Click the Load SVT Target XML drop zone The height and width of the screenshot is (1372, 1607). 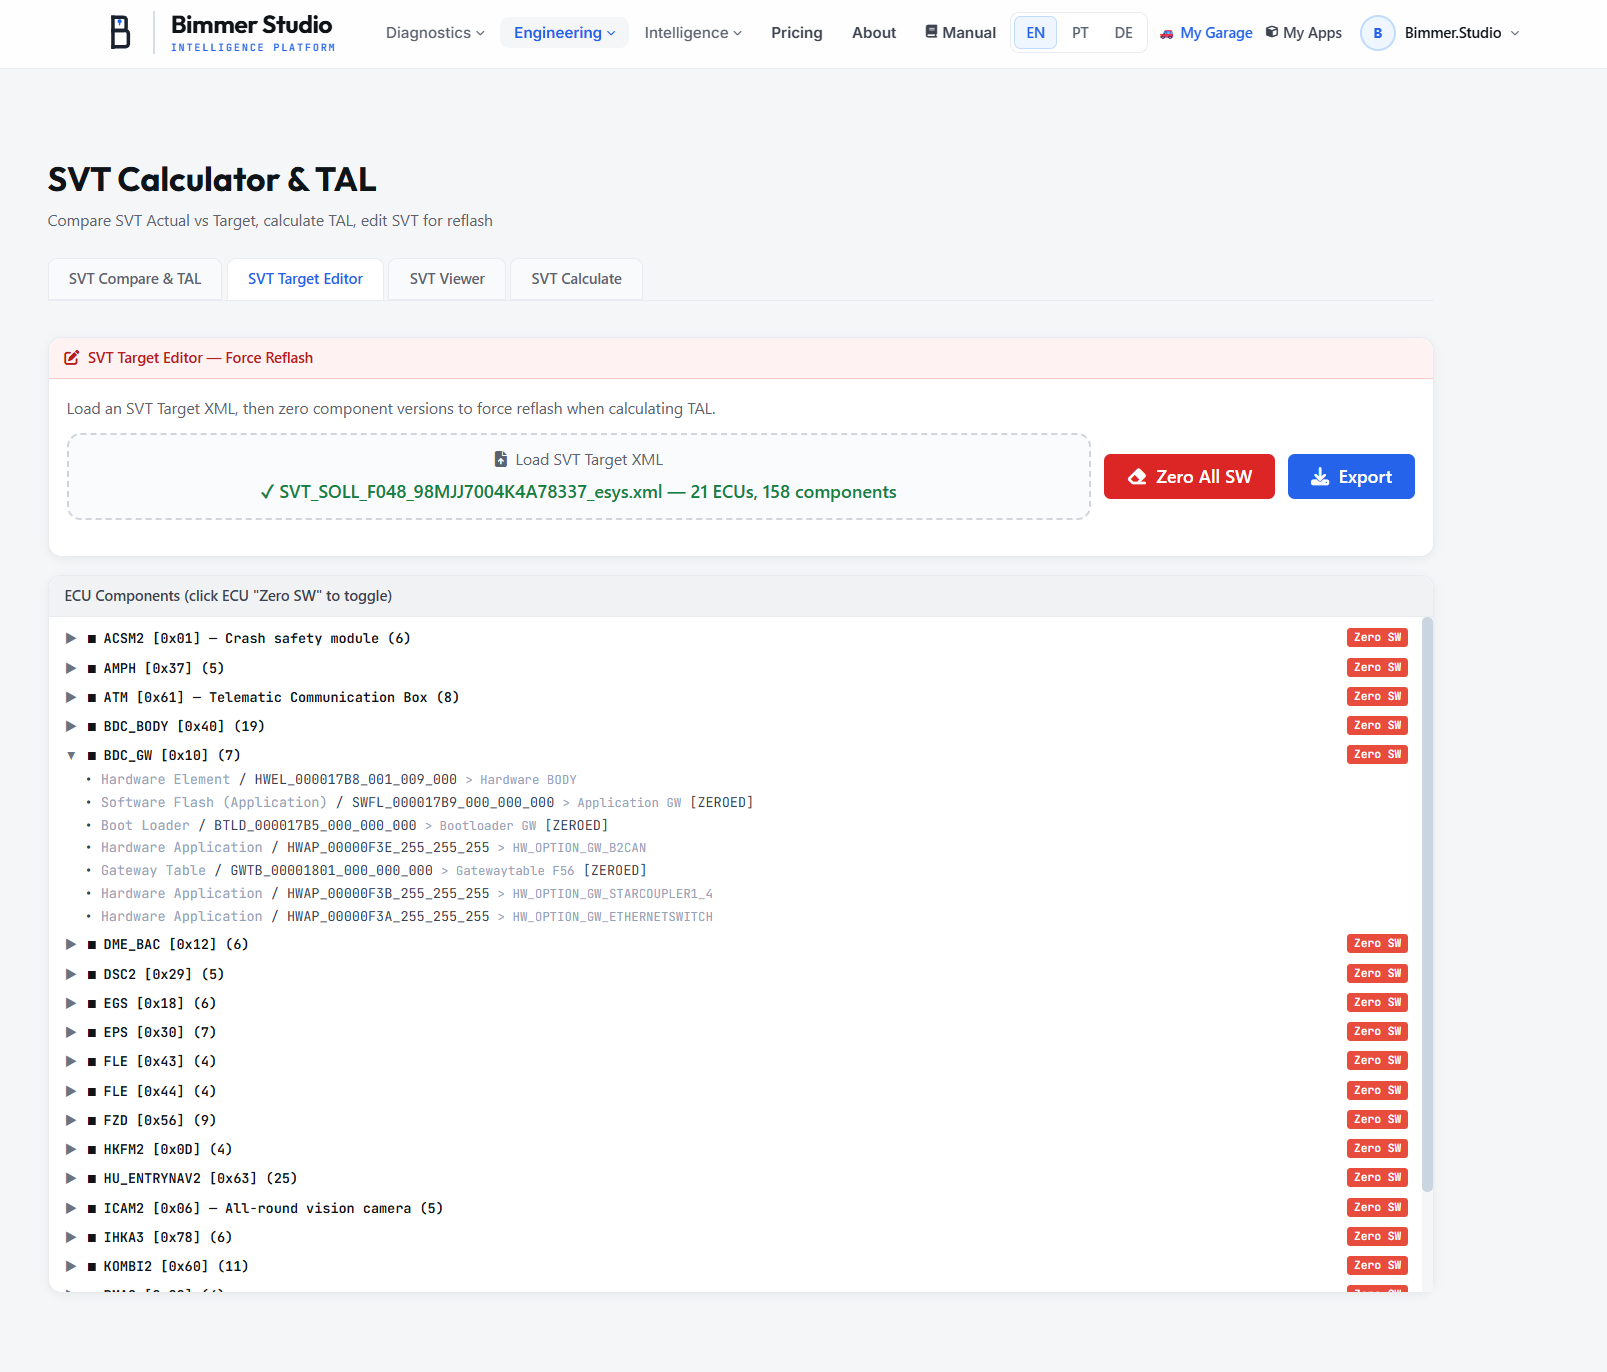pyautogui.click(x=579, y=476)
